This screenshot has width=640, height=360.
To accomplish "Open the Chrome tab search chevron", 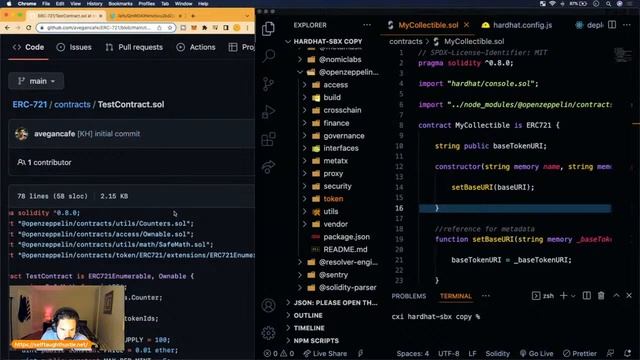I will (x=247, y=16).
